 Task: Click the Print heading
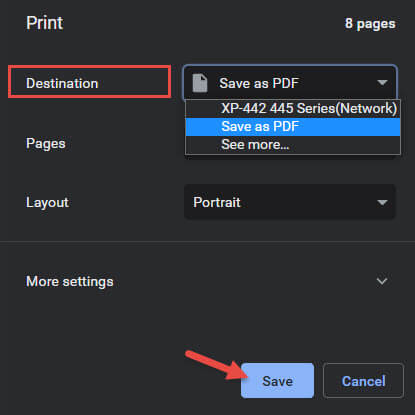[45, 23]
